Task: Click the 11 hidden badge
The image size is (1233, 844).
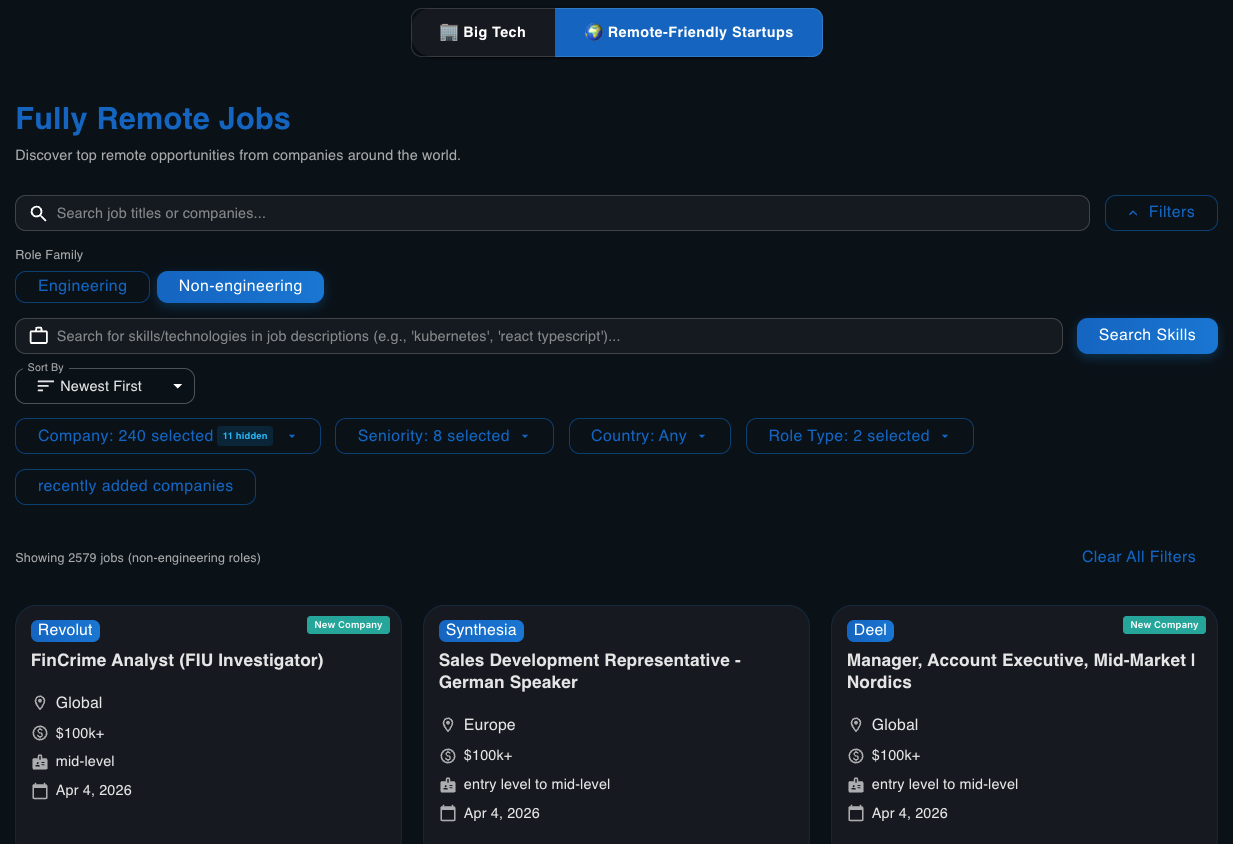Action: pos(245,436)
